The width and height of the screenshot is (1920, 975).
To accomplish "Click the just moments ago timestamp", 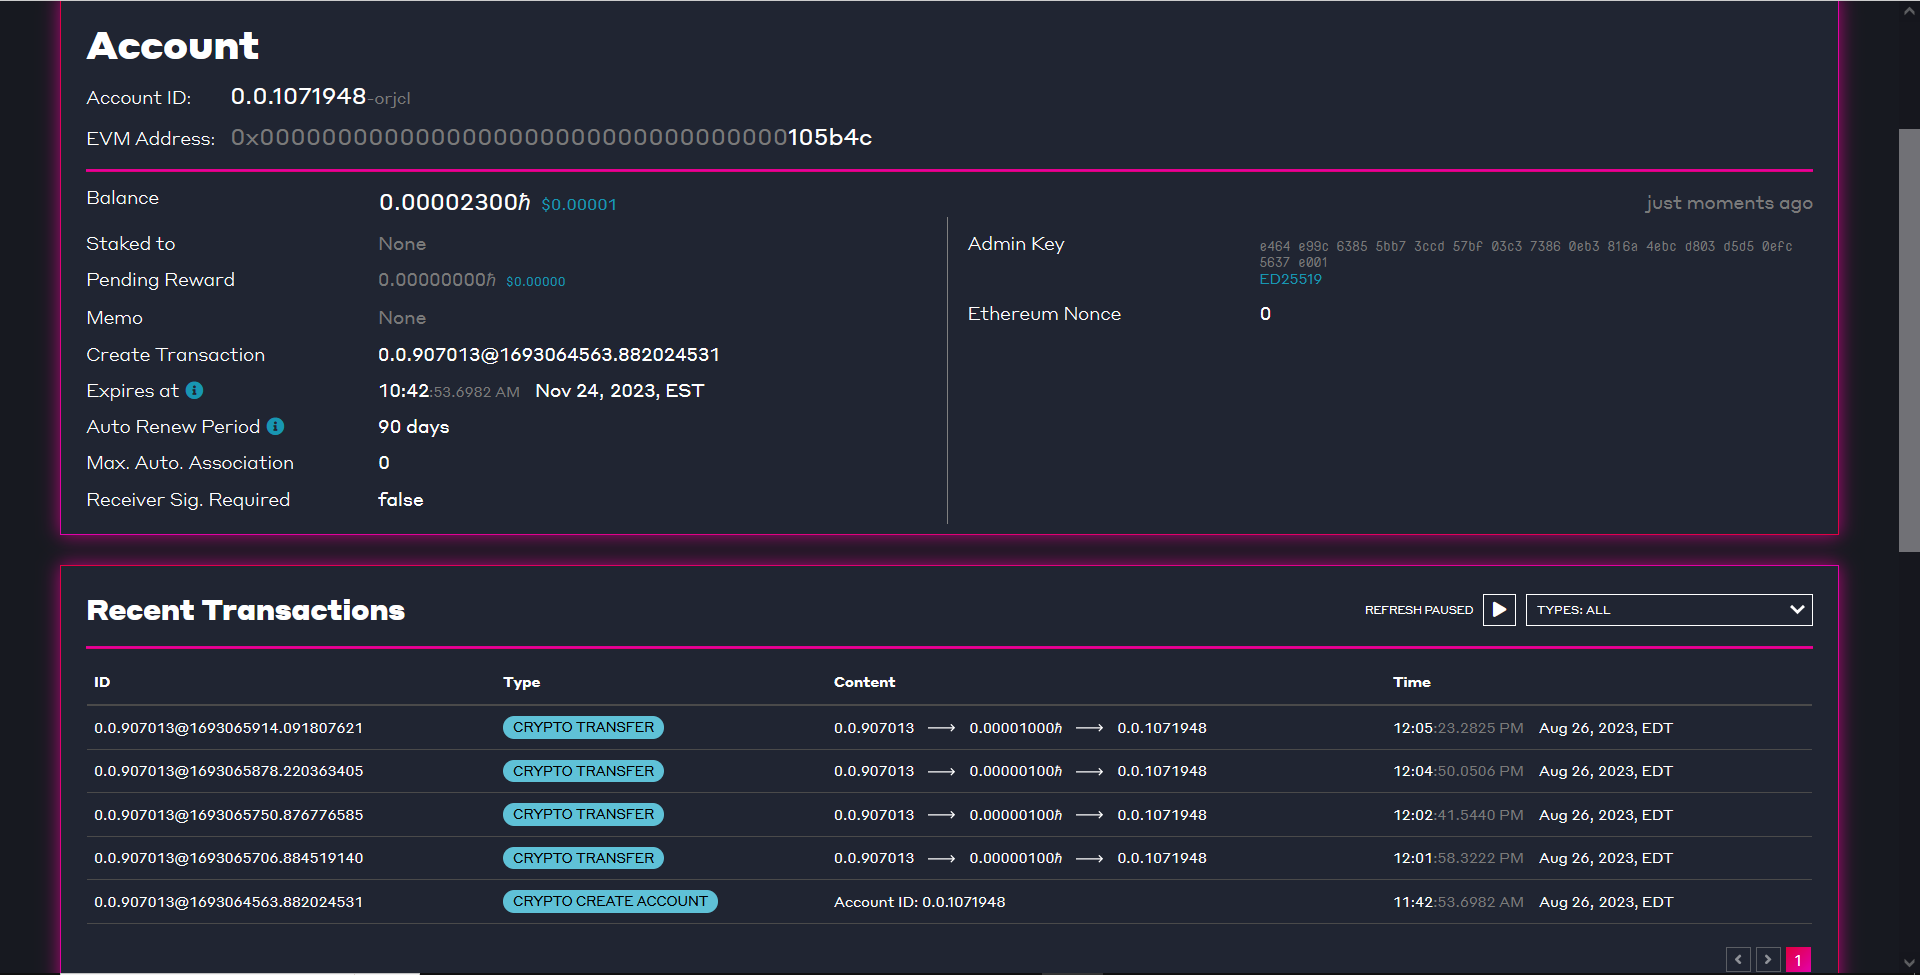I will coord(1729,203).
